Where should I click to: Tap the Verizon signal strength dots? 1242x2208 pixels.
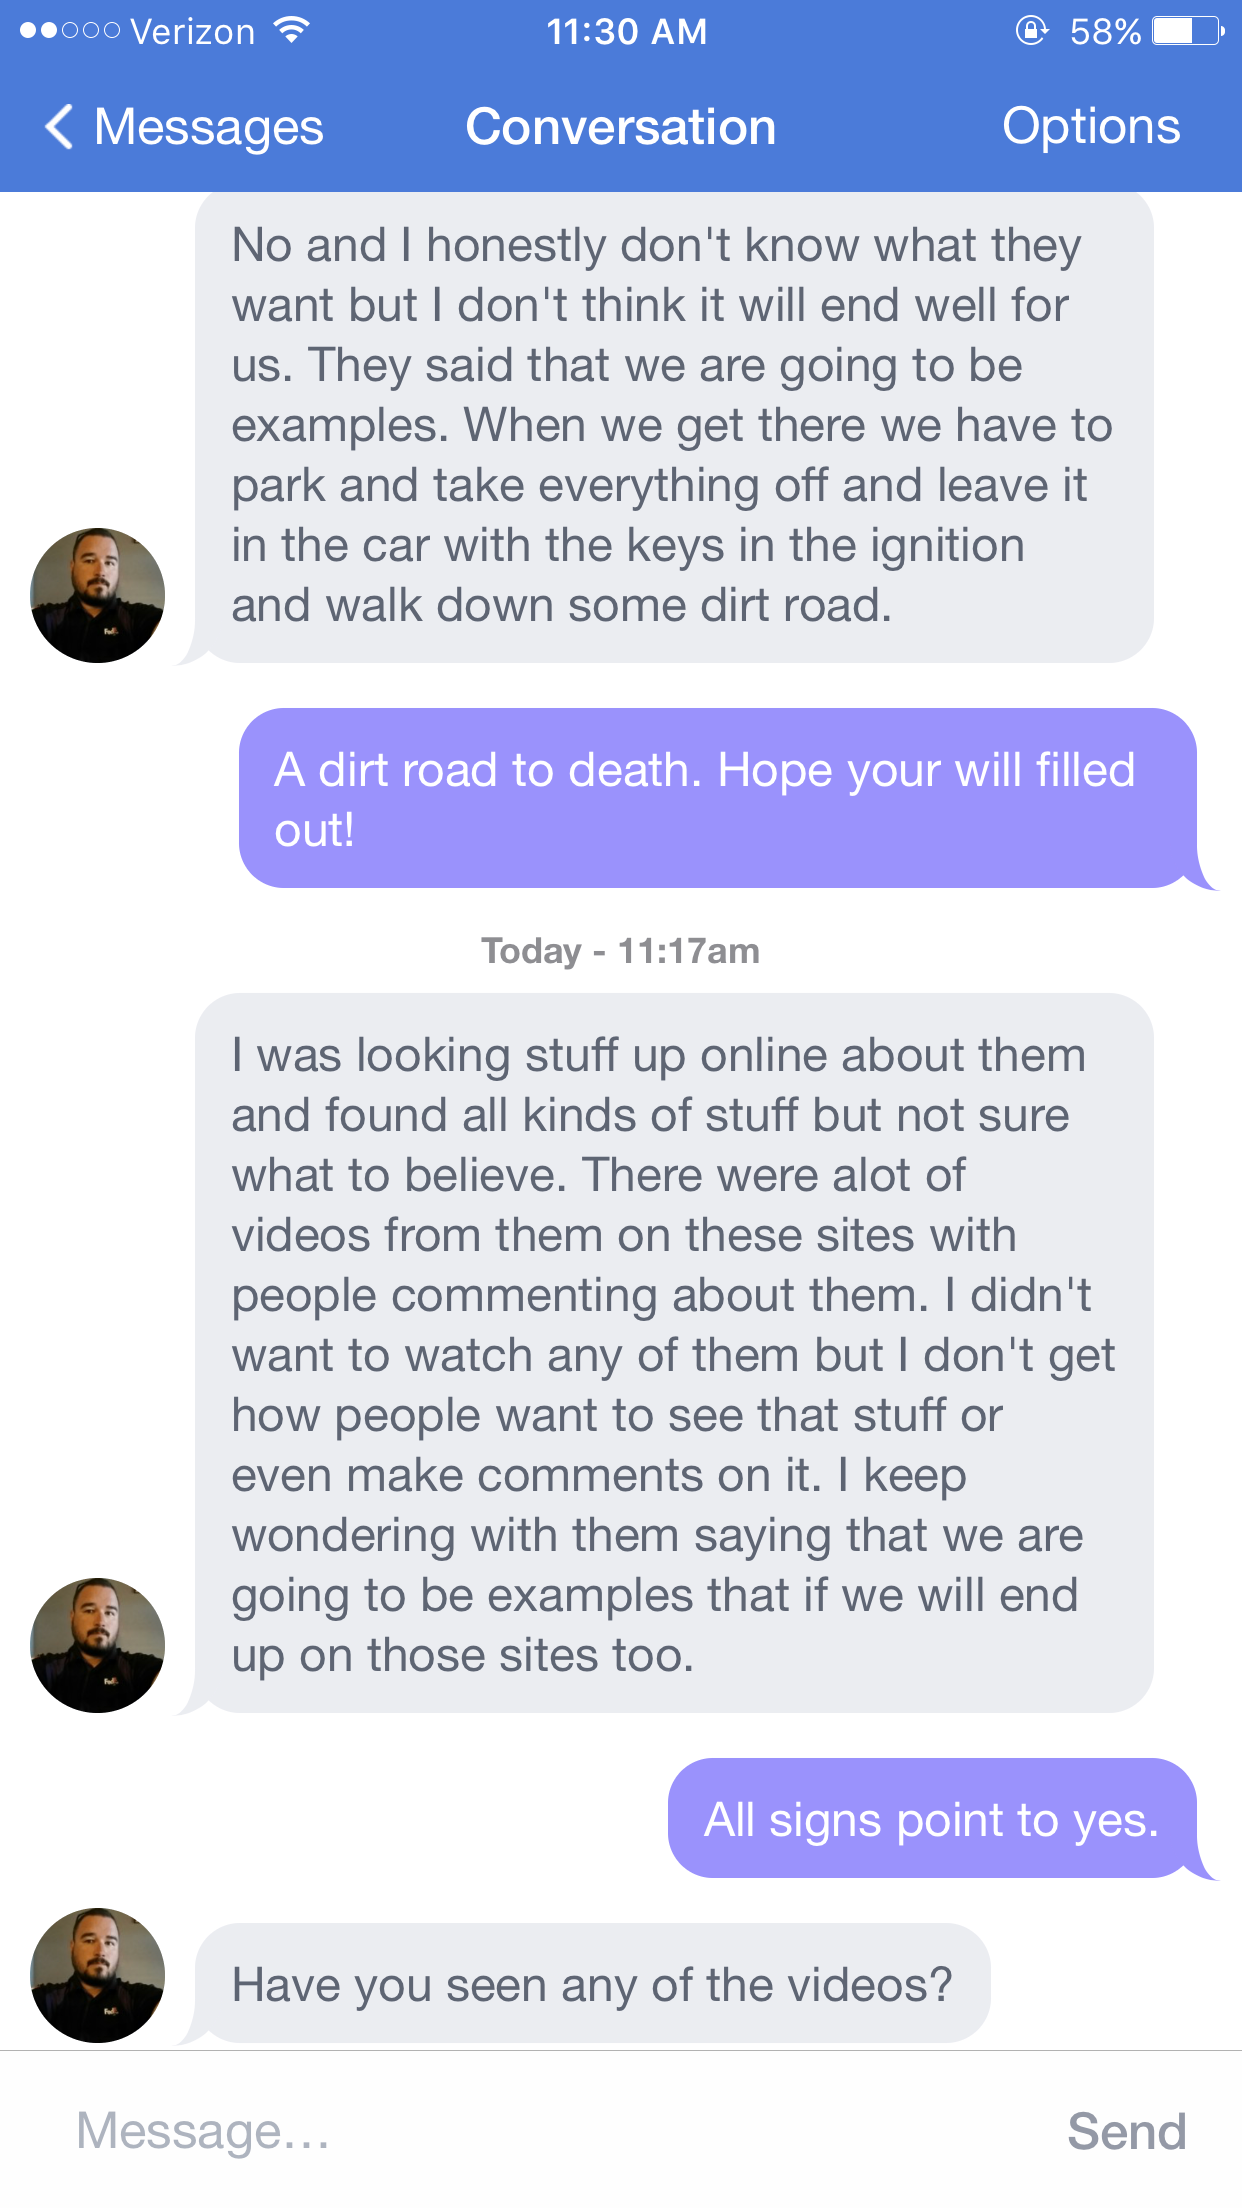pos(69,31)
